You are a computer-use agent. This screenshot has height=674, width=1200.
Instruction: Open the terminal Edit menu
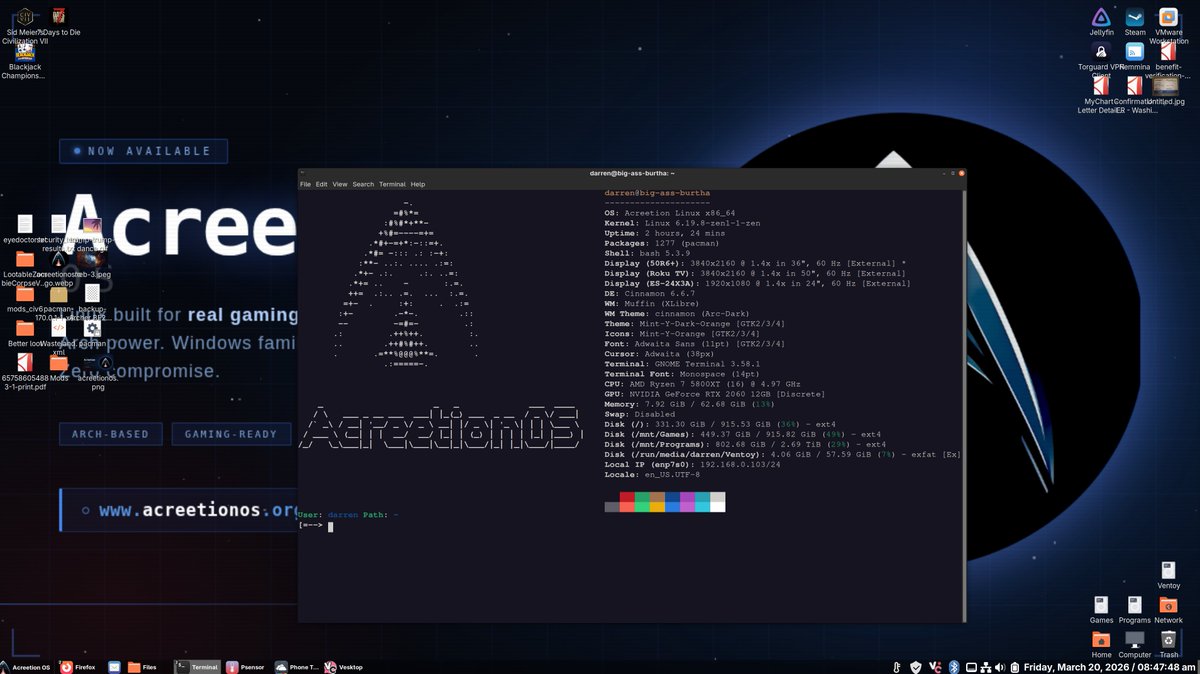click(x=322, y=184)
